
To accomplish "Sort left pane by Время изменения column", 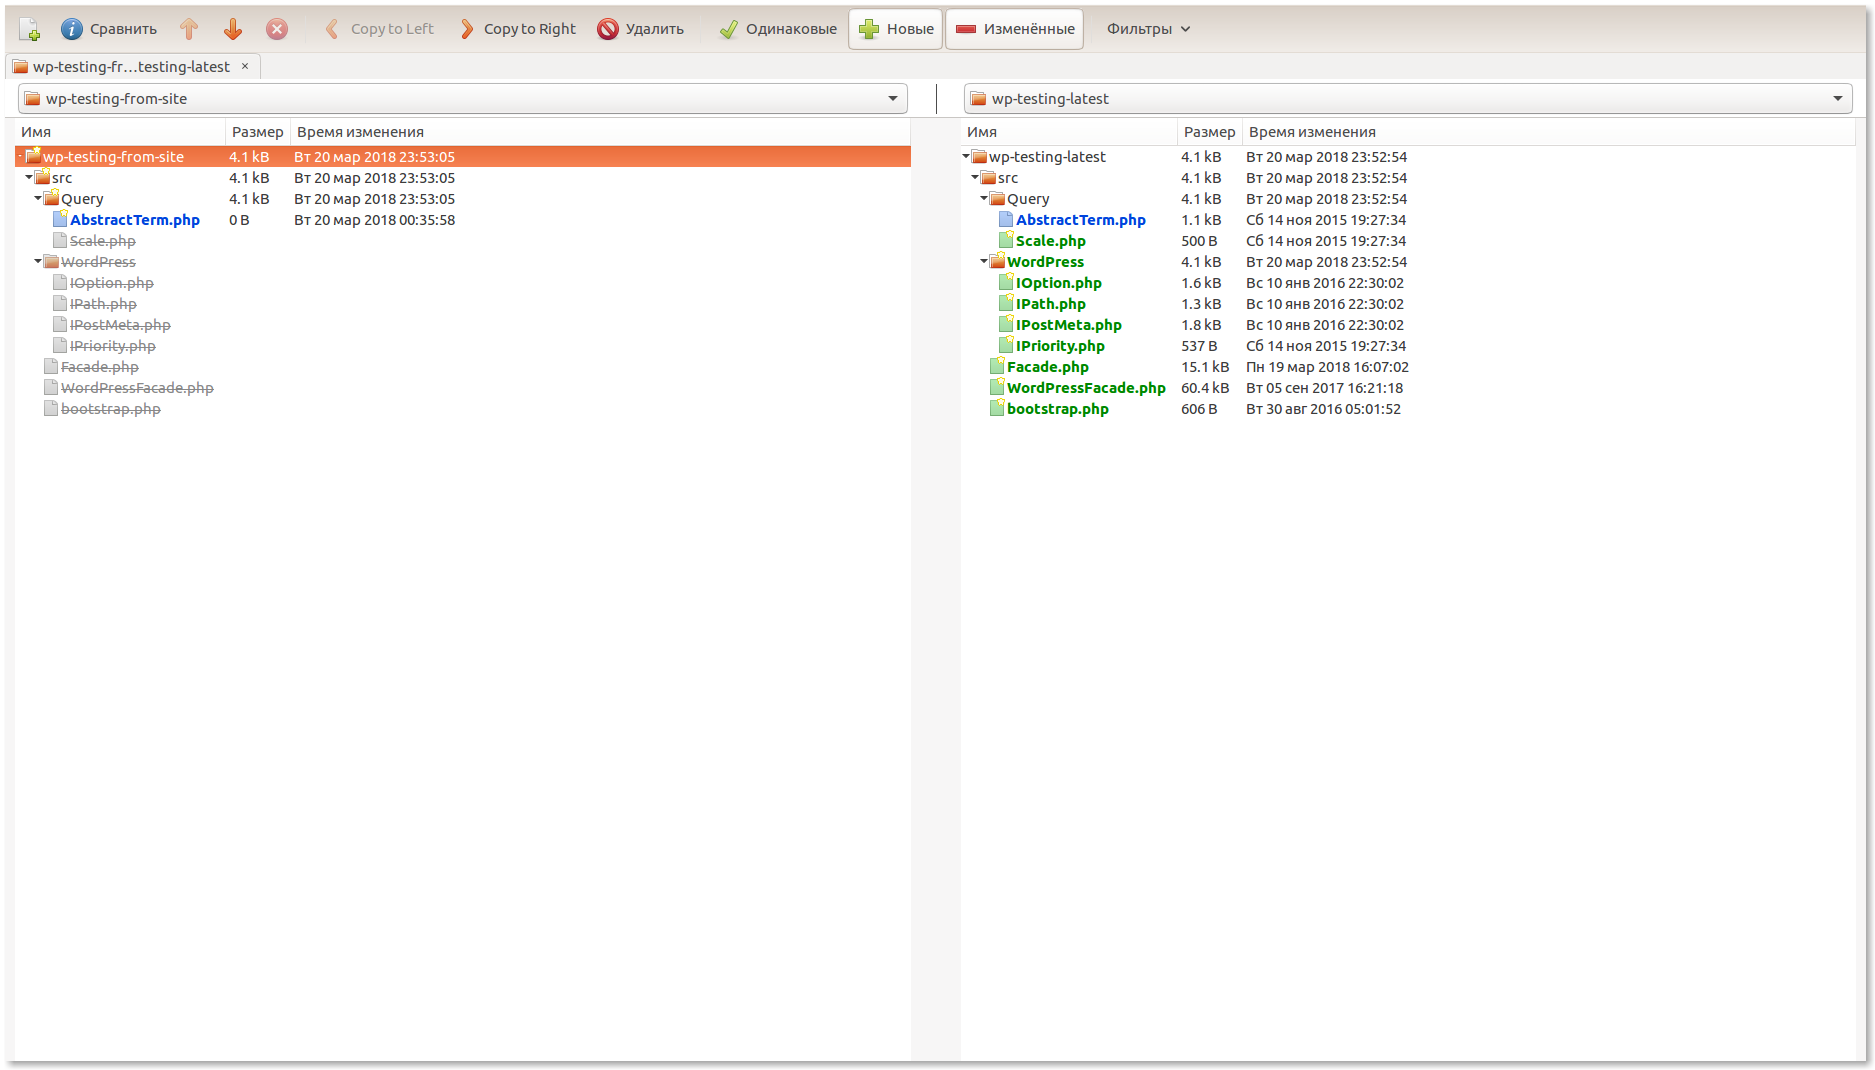I will 600,132.
